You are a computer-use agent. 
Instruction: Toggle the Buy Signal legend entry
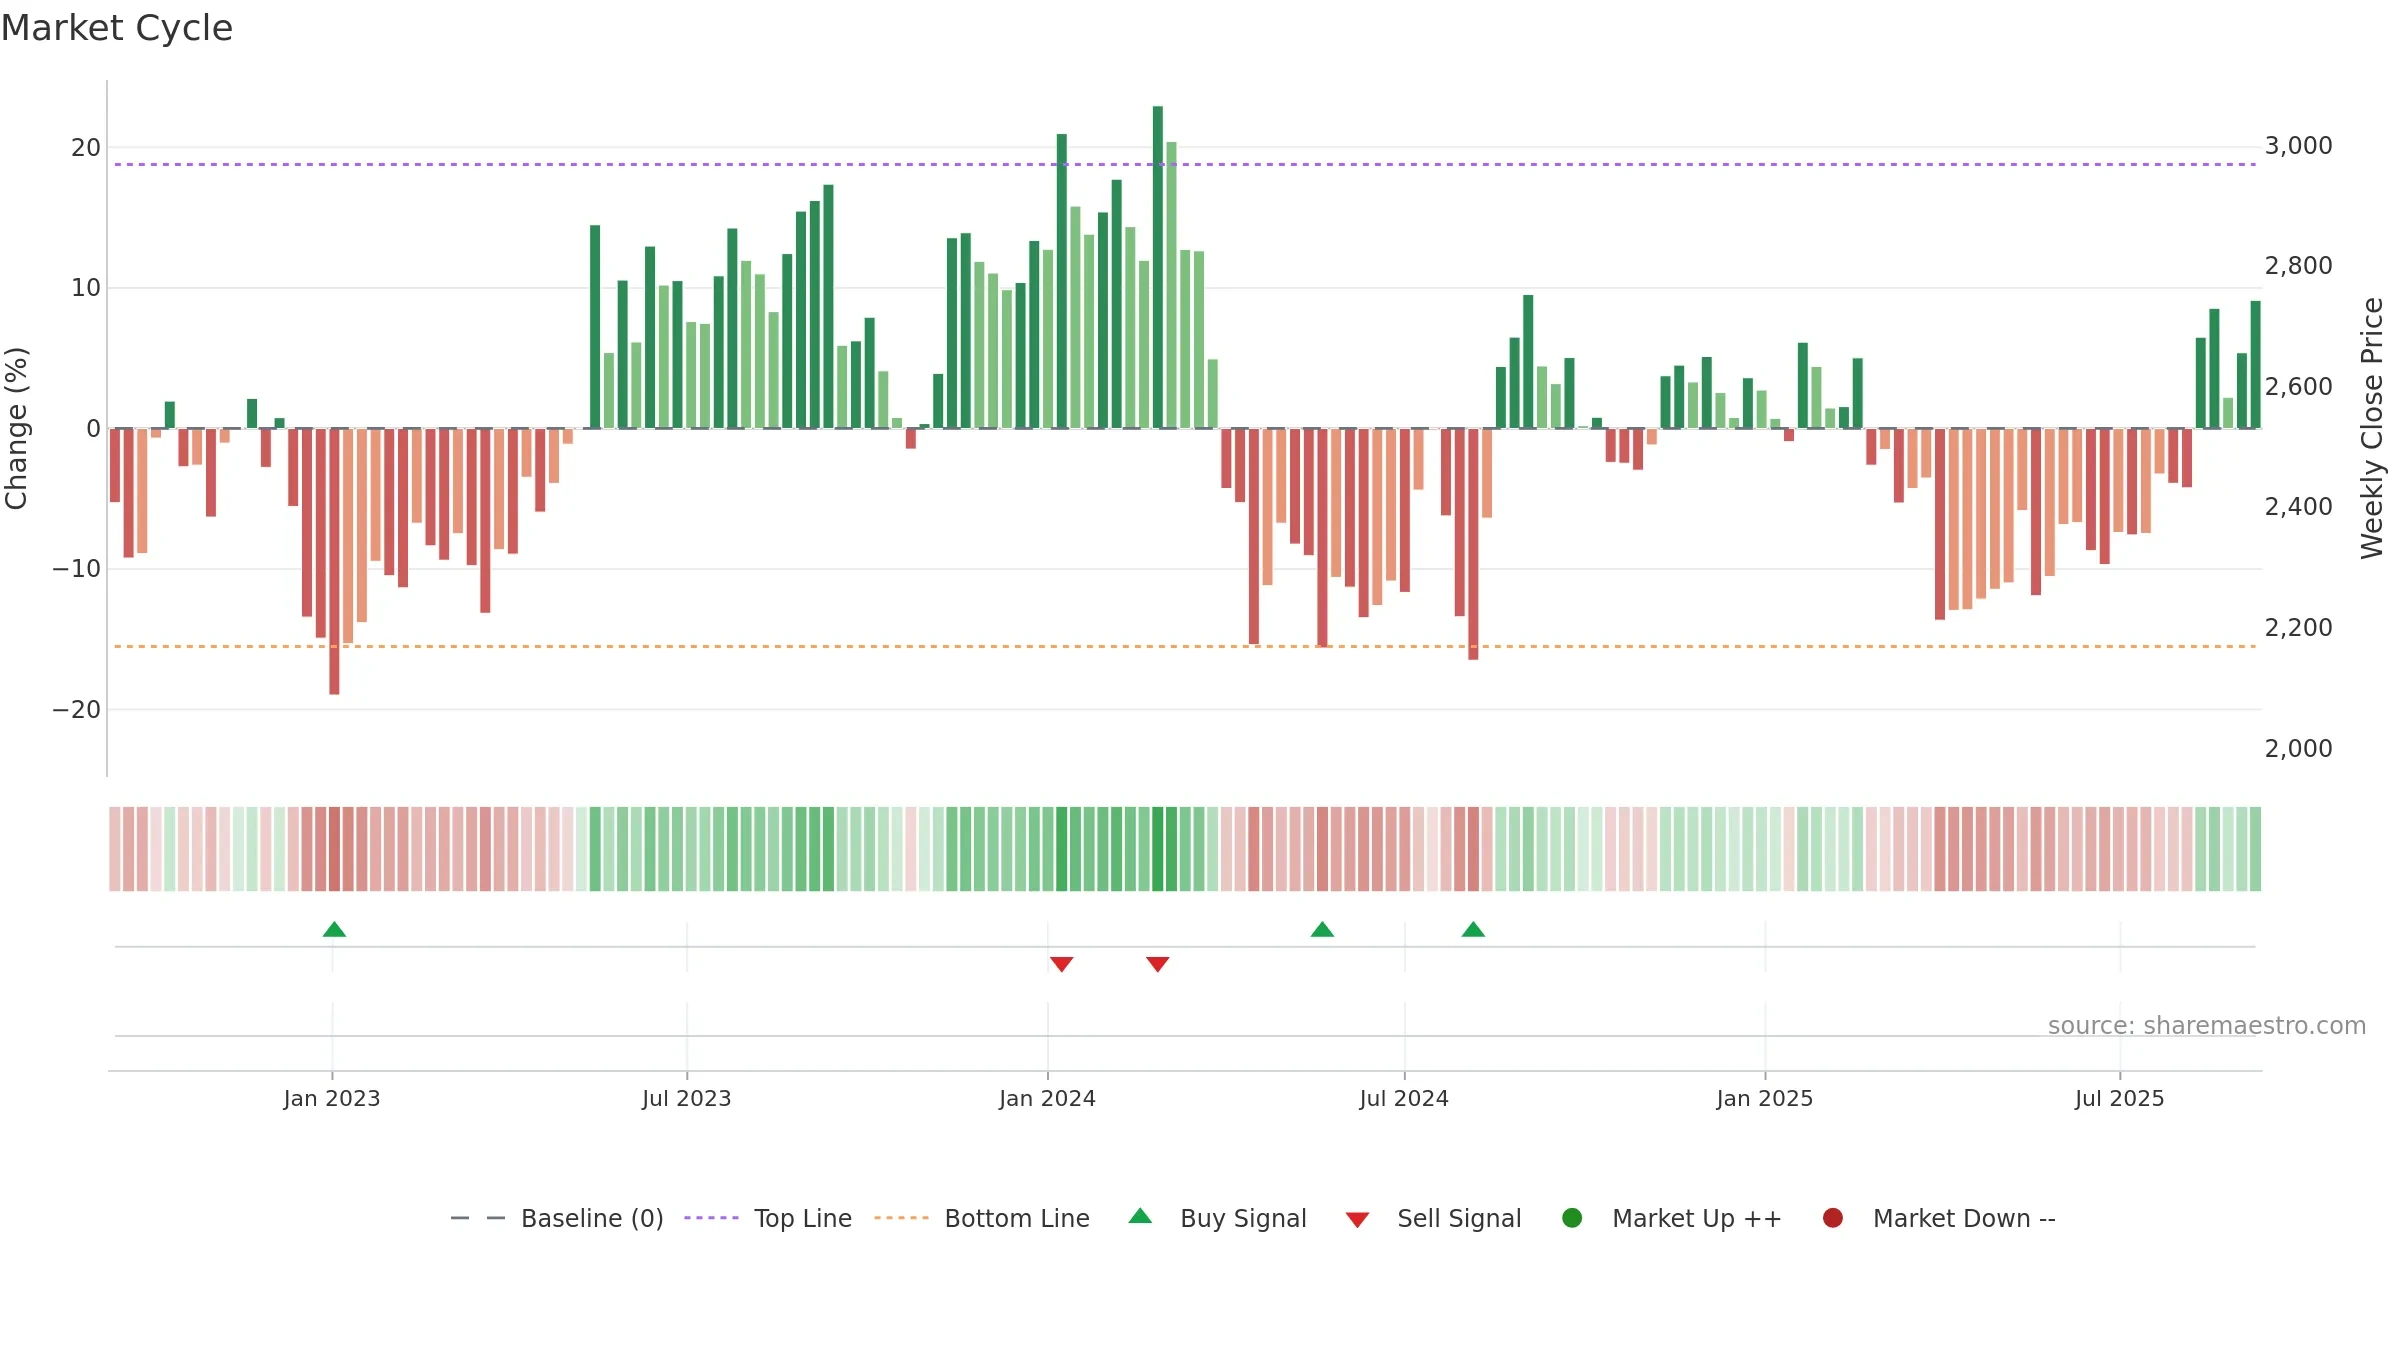pyautogui.click(x=1217, y=1218)
